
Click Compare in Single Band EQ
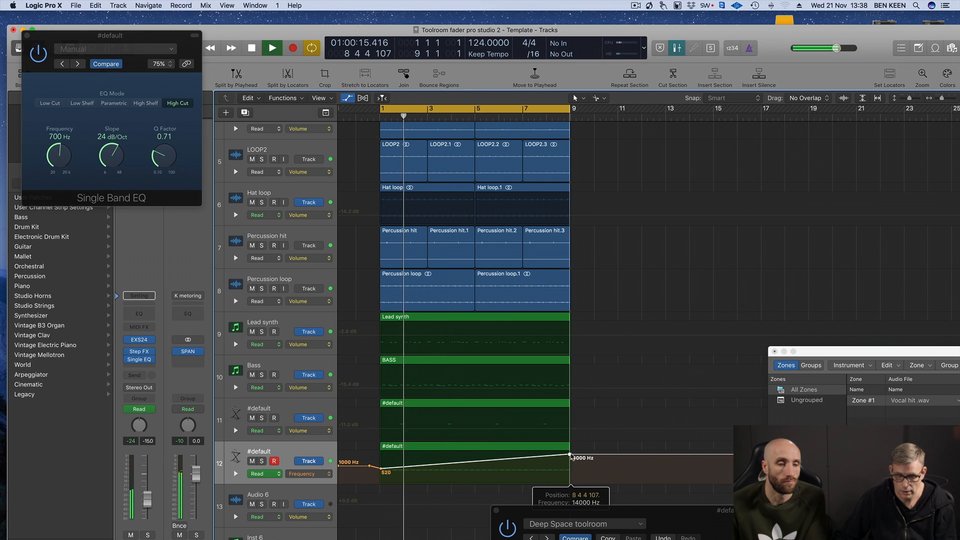point(106,64)
